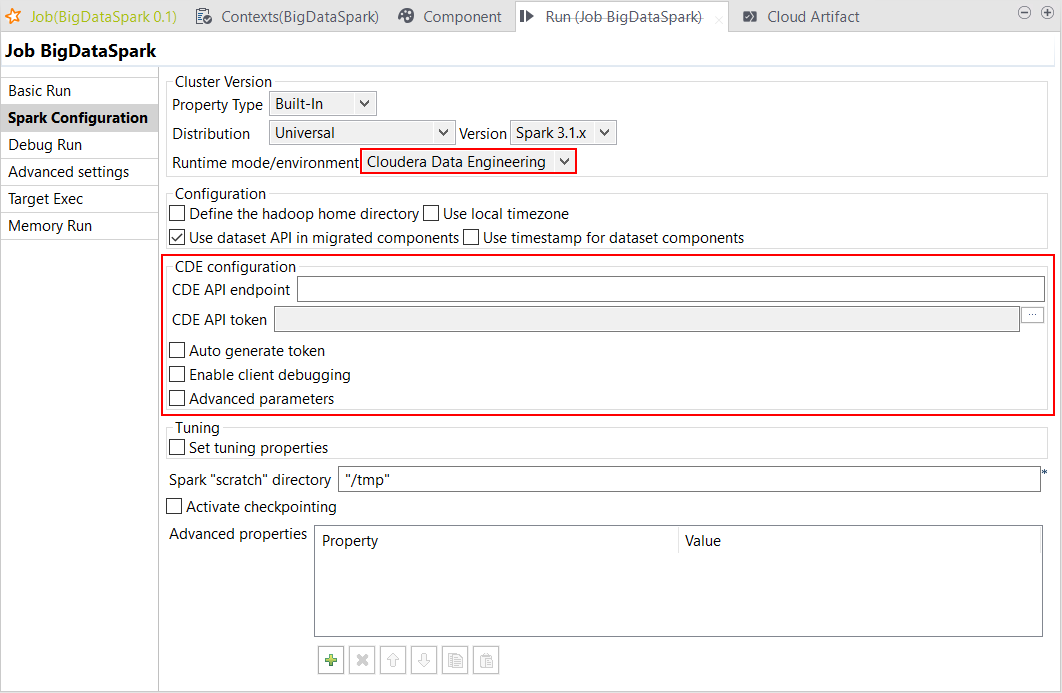Image resolution: width=1062 pixels, height=693 pixels.
Task: Enable Use timestamp for dataset components
Action: click(471, 237)
